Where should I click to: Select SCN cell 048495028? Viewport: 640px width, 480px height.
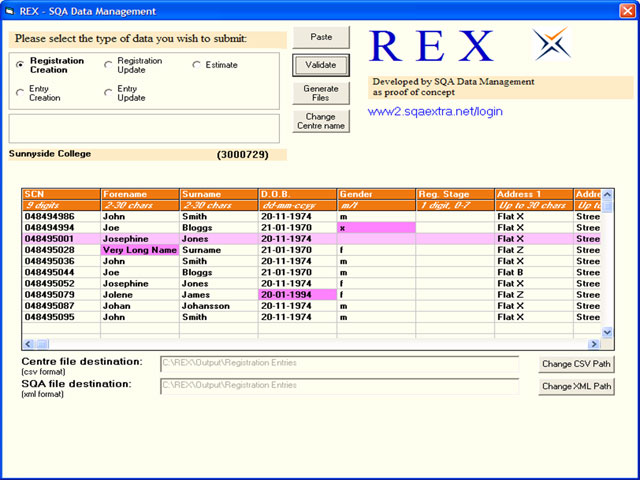pos(61,250)
